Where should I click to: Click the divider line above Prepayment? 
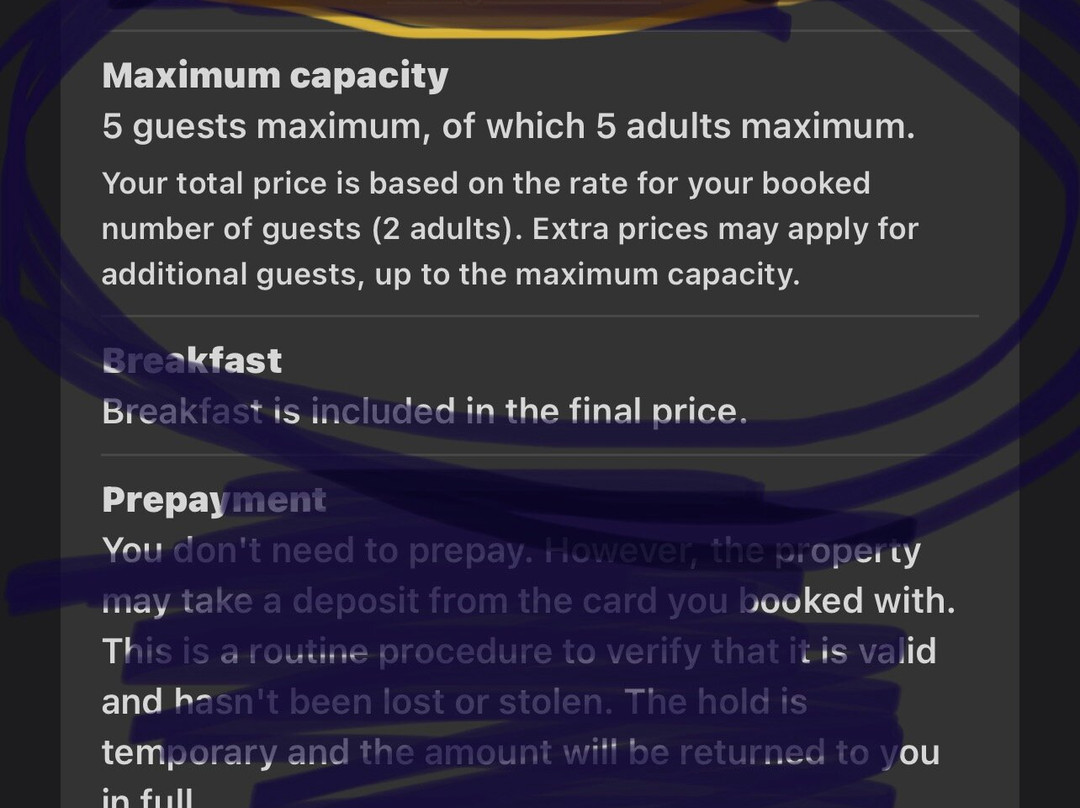540,456
